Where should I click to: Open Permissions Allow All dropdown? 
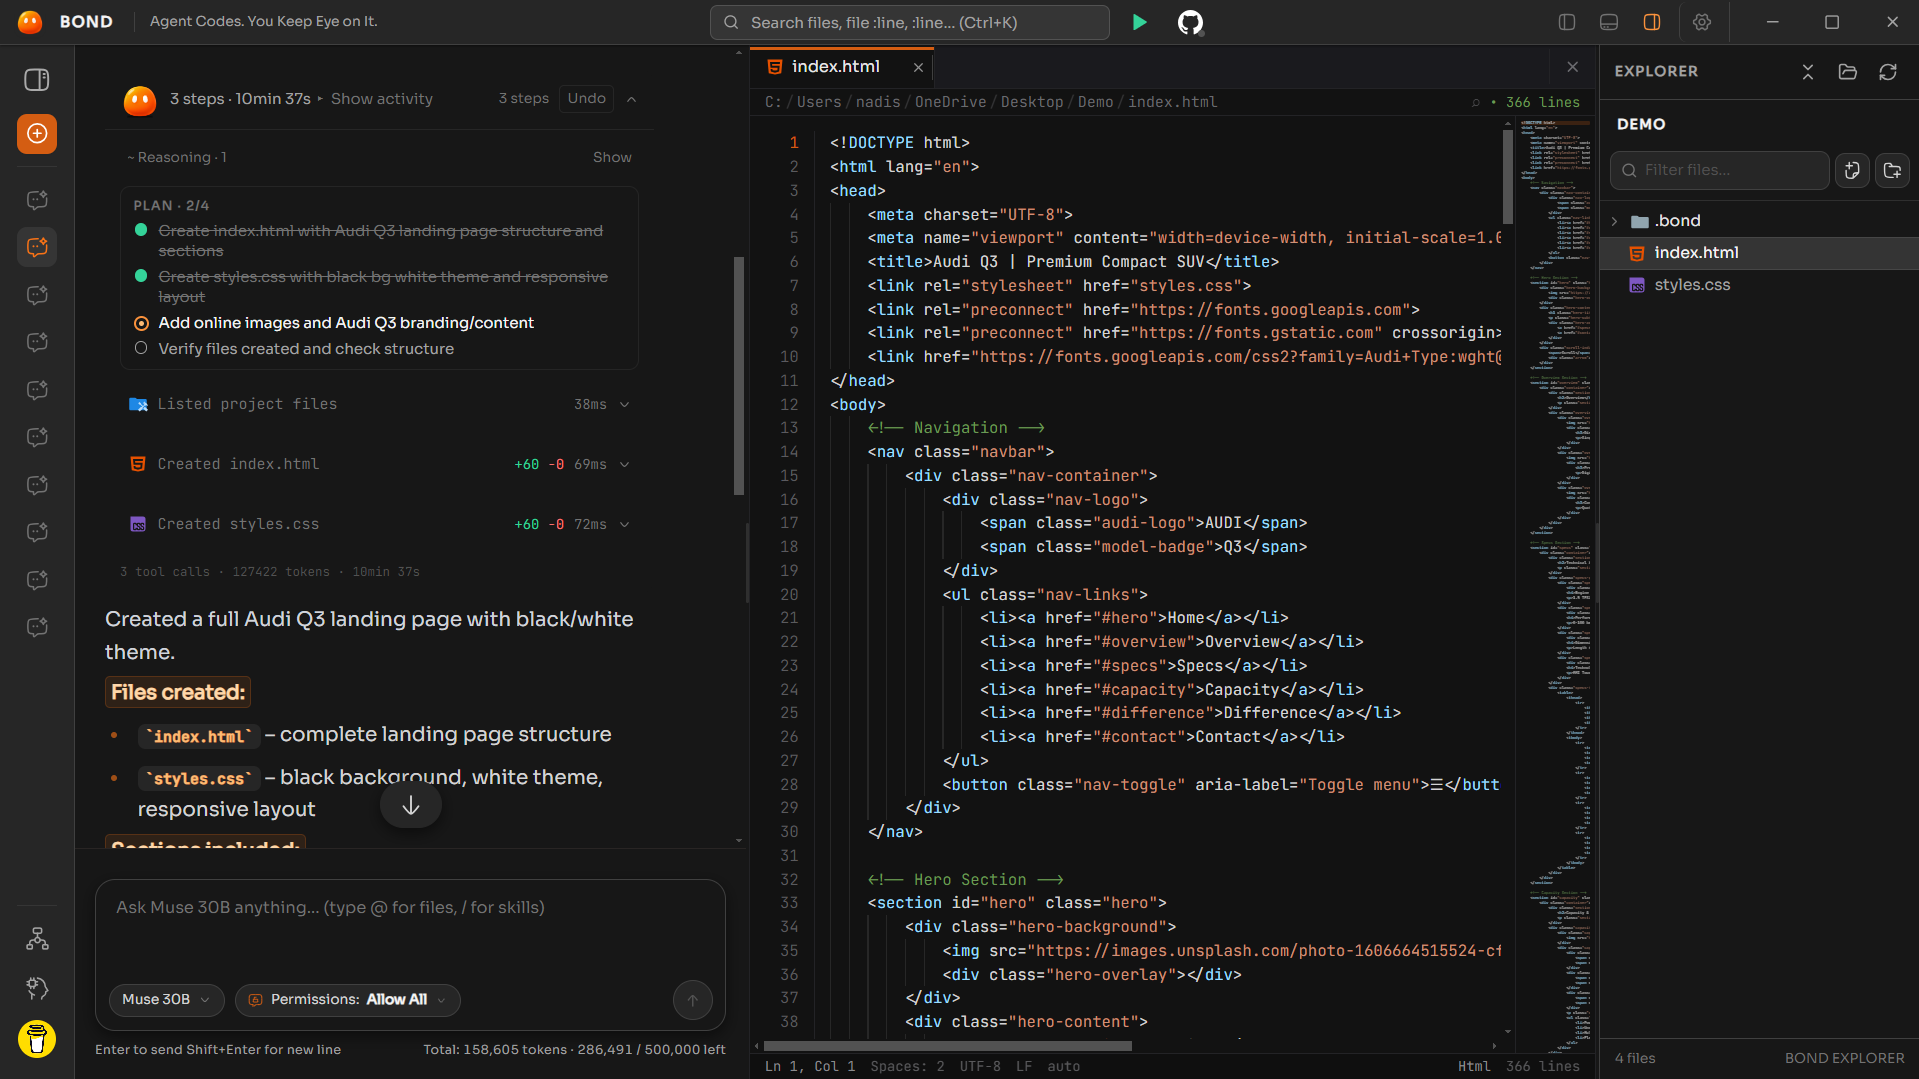[348, 1000]
